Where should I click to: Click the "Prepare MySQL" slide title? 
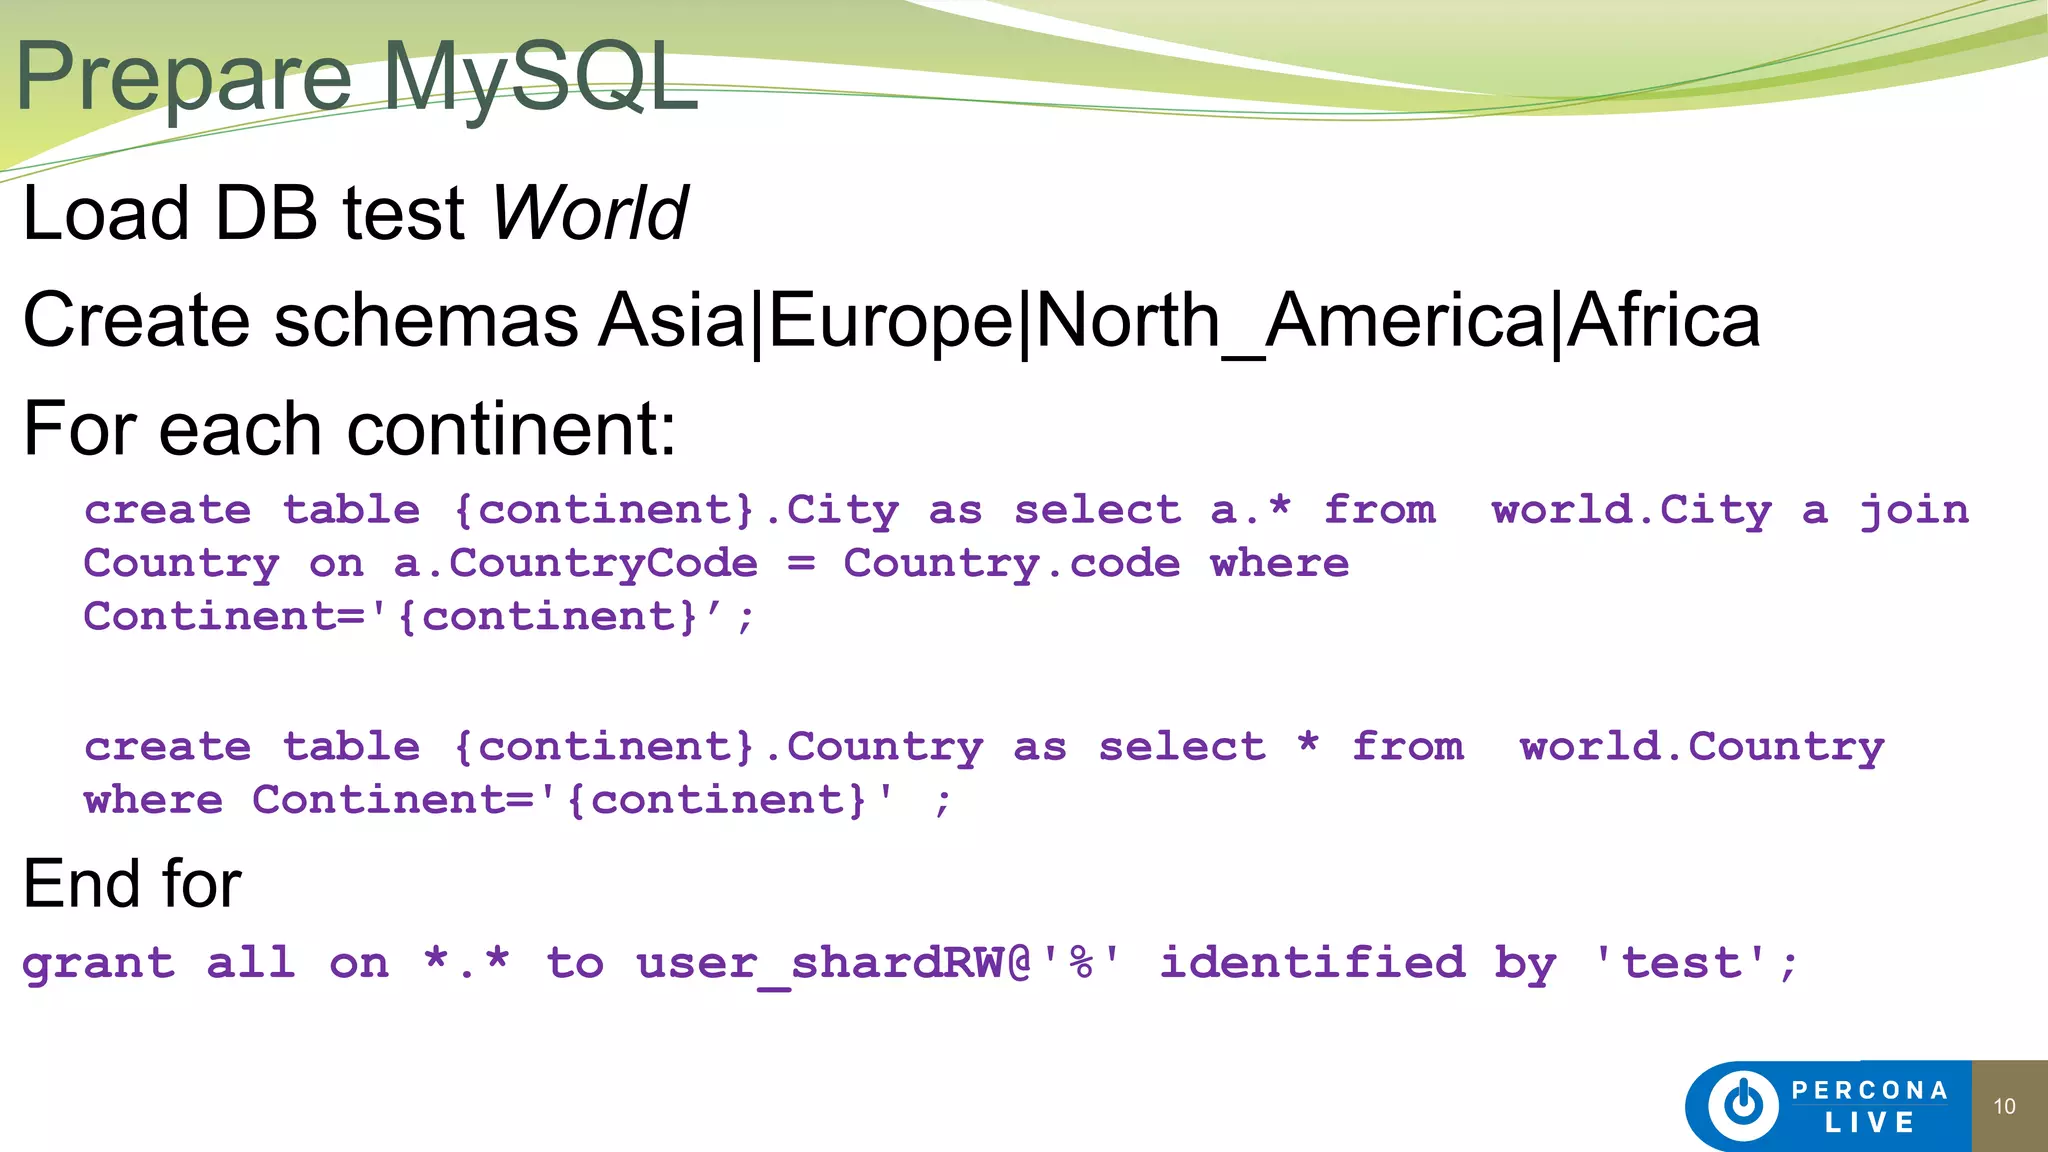(356, 78)
